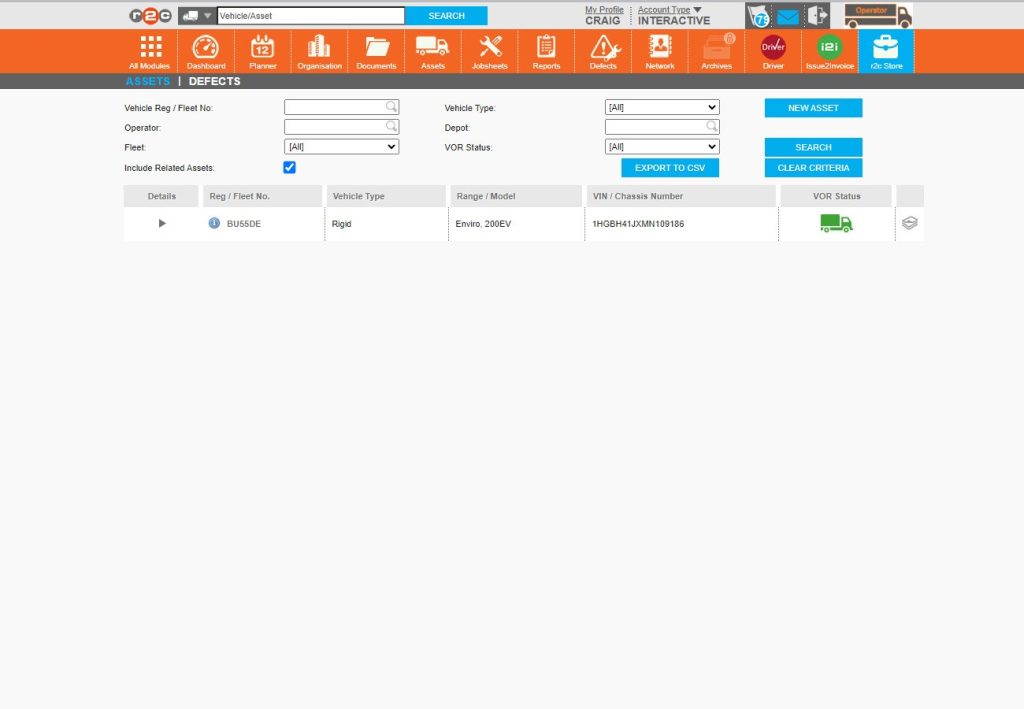Screen dimensions: 1024x709
Task: Open the Network module
Action: [x=659, y=50]
